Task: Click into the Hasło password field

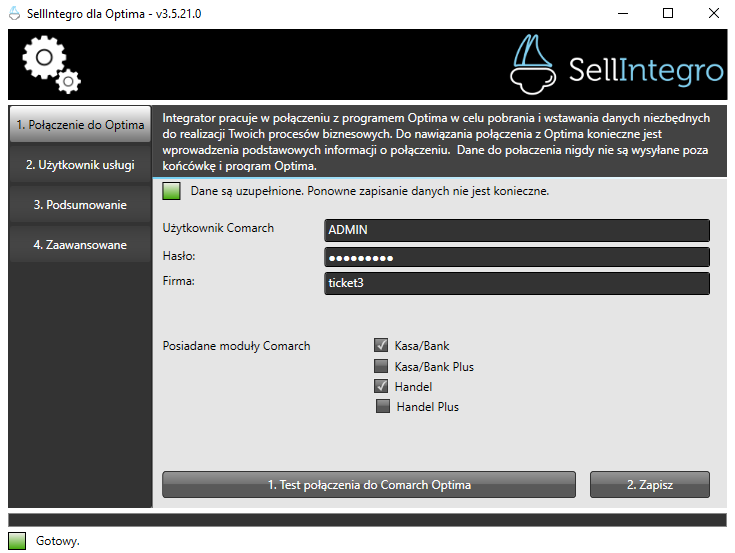Action: click(517, 257)
